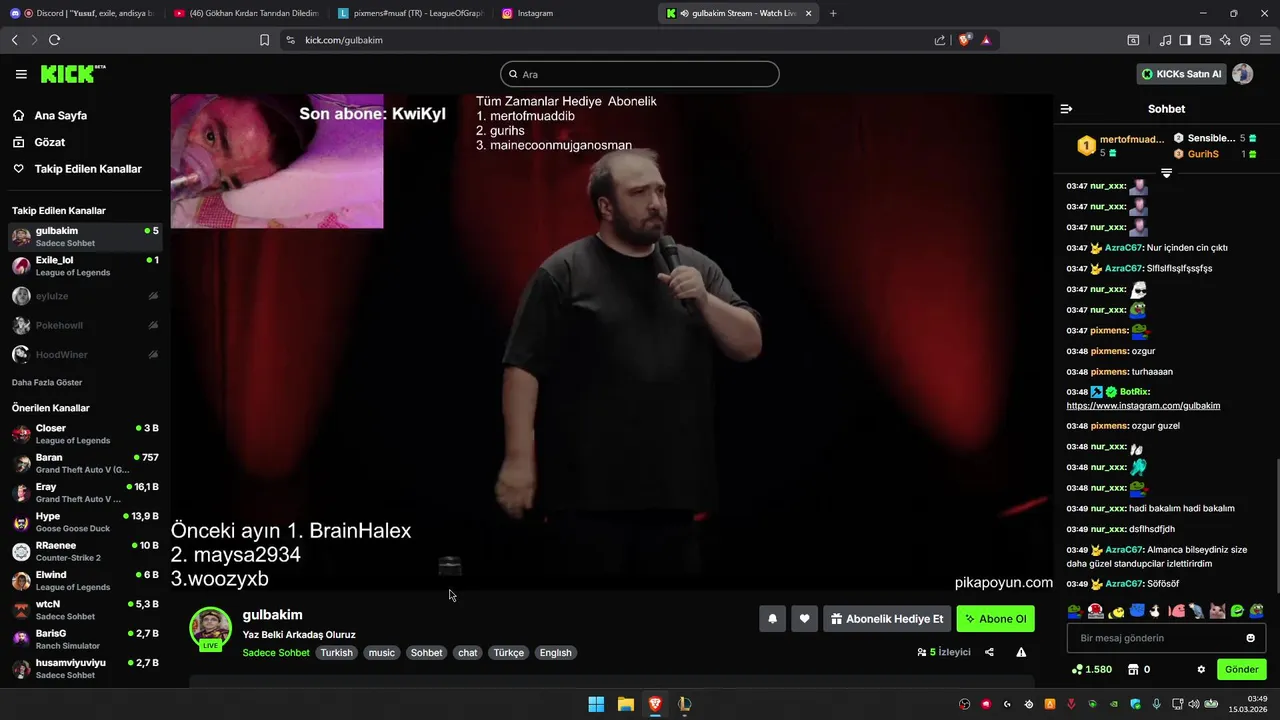Open the channel points shop icon
Viewport: 1280px width, 720px height.
click(x=1133, y=669)
